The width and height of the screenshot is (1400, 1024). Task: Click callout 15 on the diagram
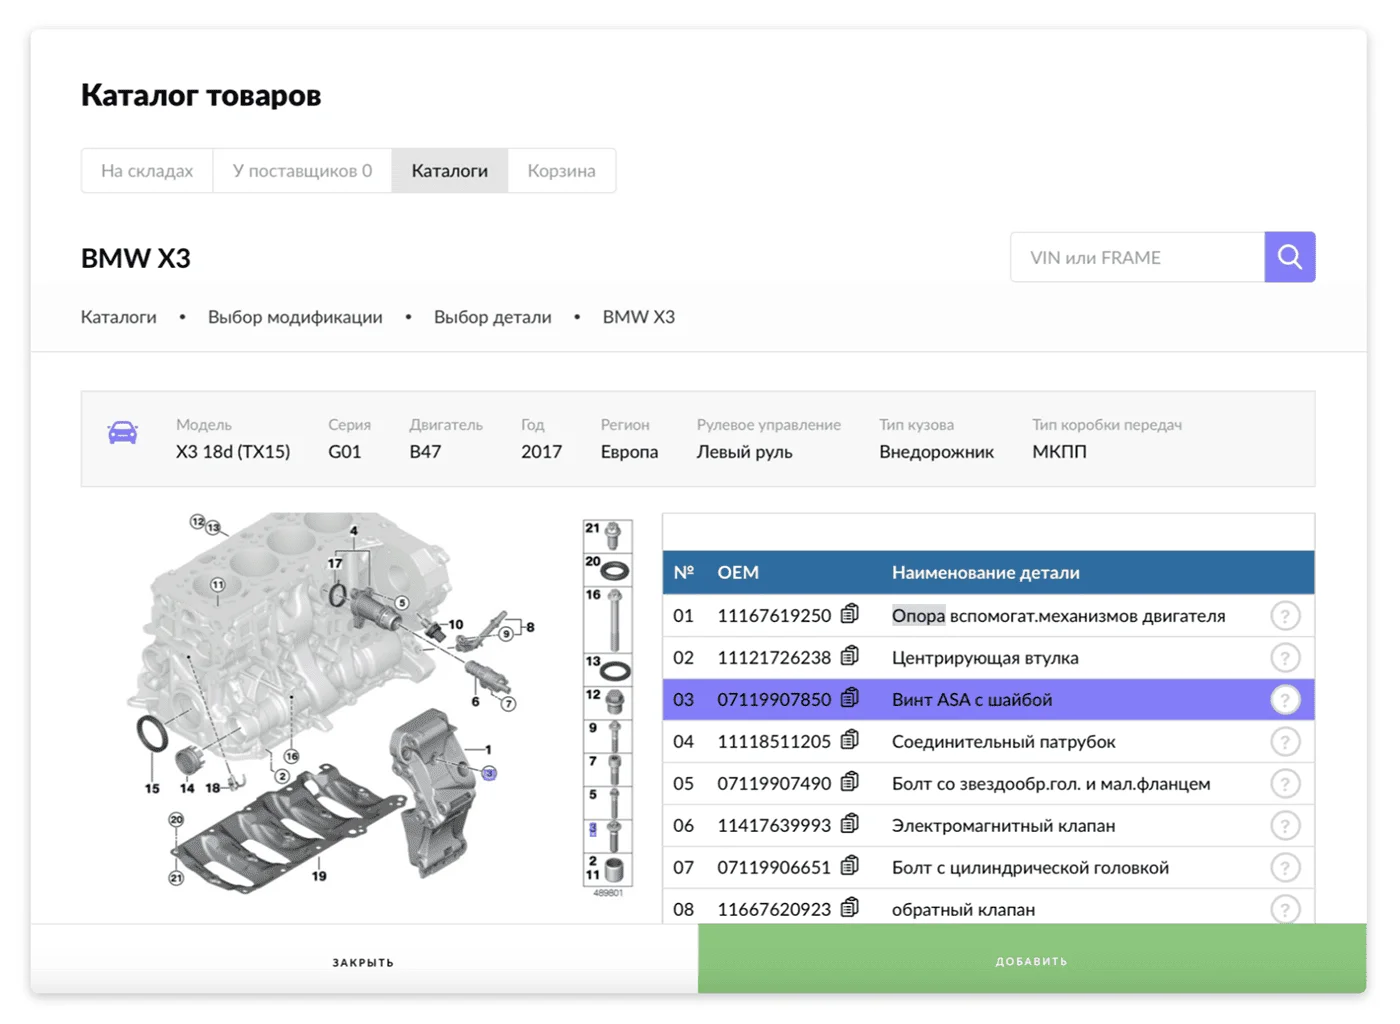pos(152,788)
